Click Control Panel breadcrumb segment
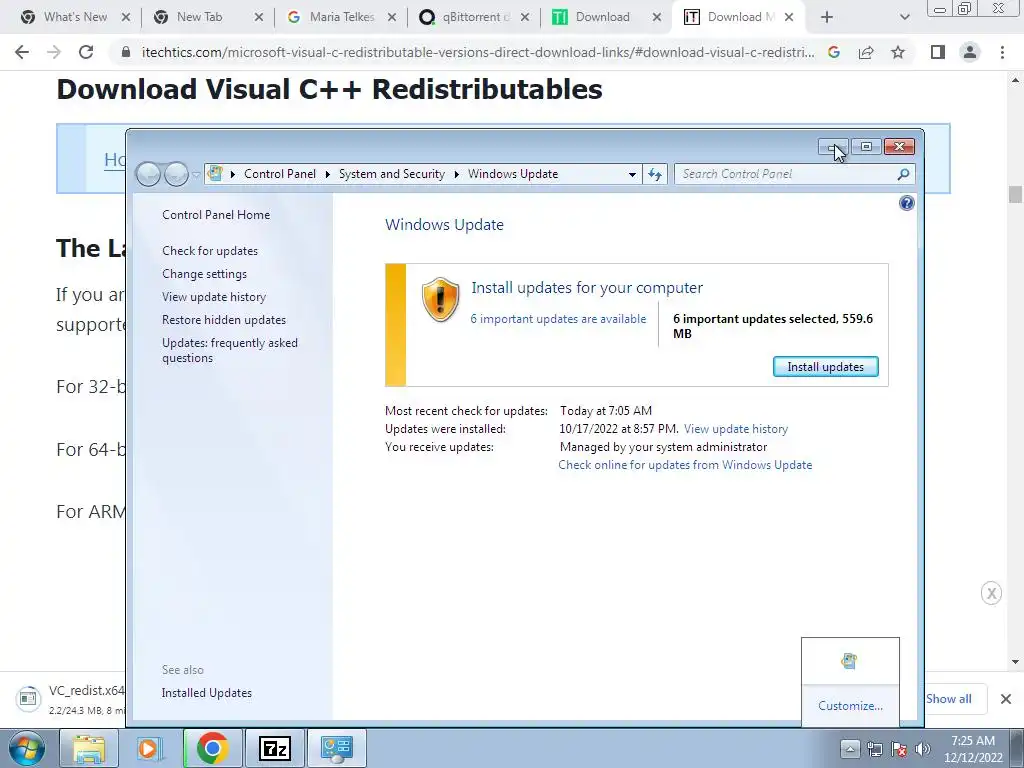 (x=280, y=174)
